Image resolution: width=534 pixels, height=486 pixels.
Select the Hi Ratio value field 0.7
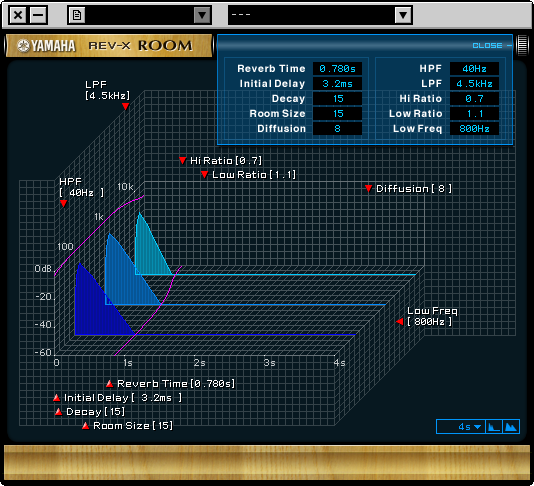[x=474, y=99]
